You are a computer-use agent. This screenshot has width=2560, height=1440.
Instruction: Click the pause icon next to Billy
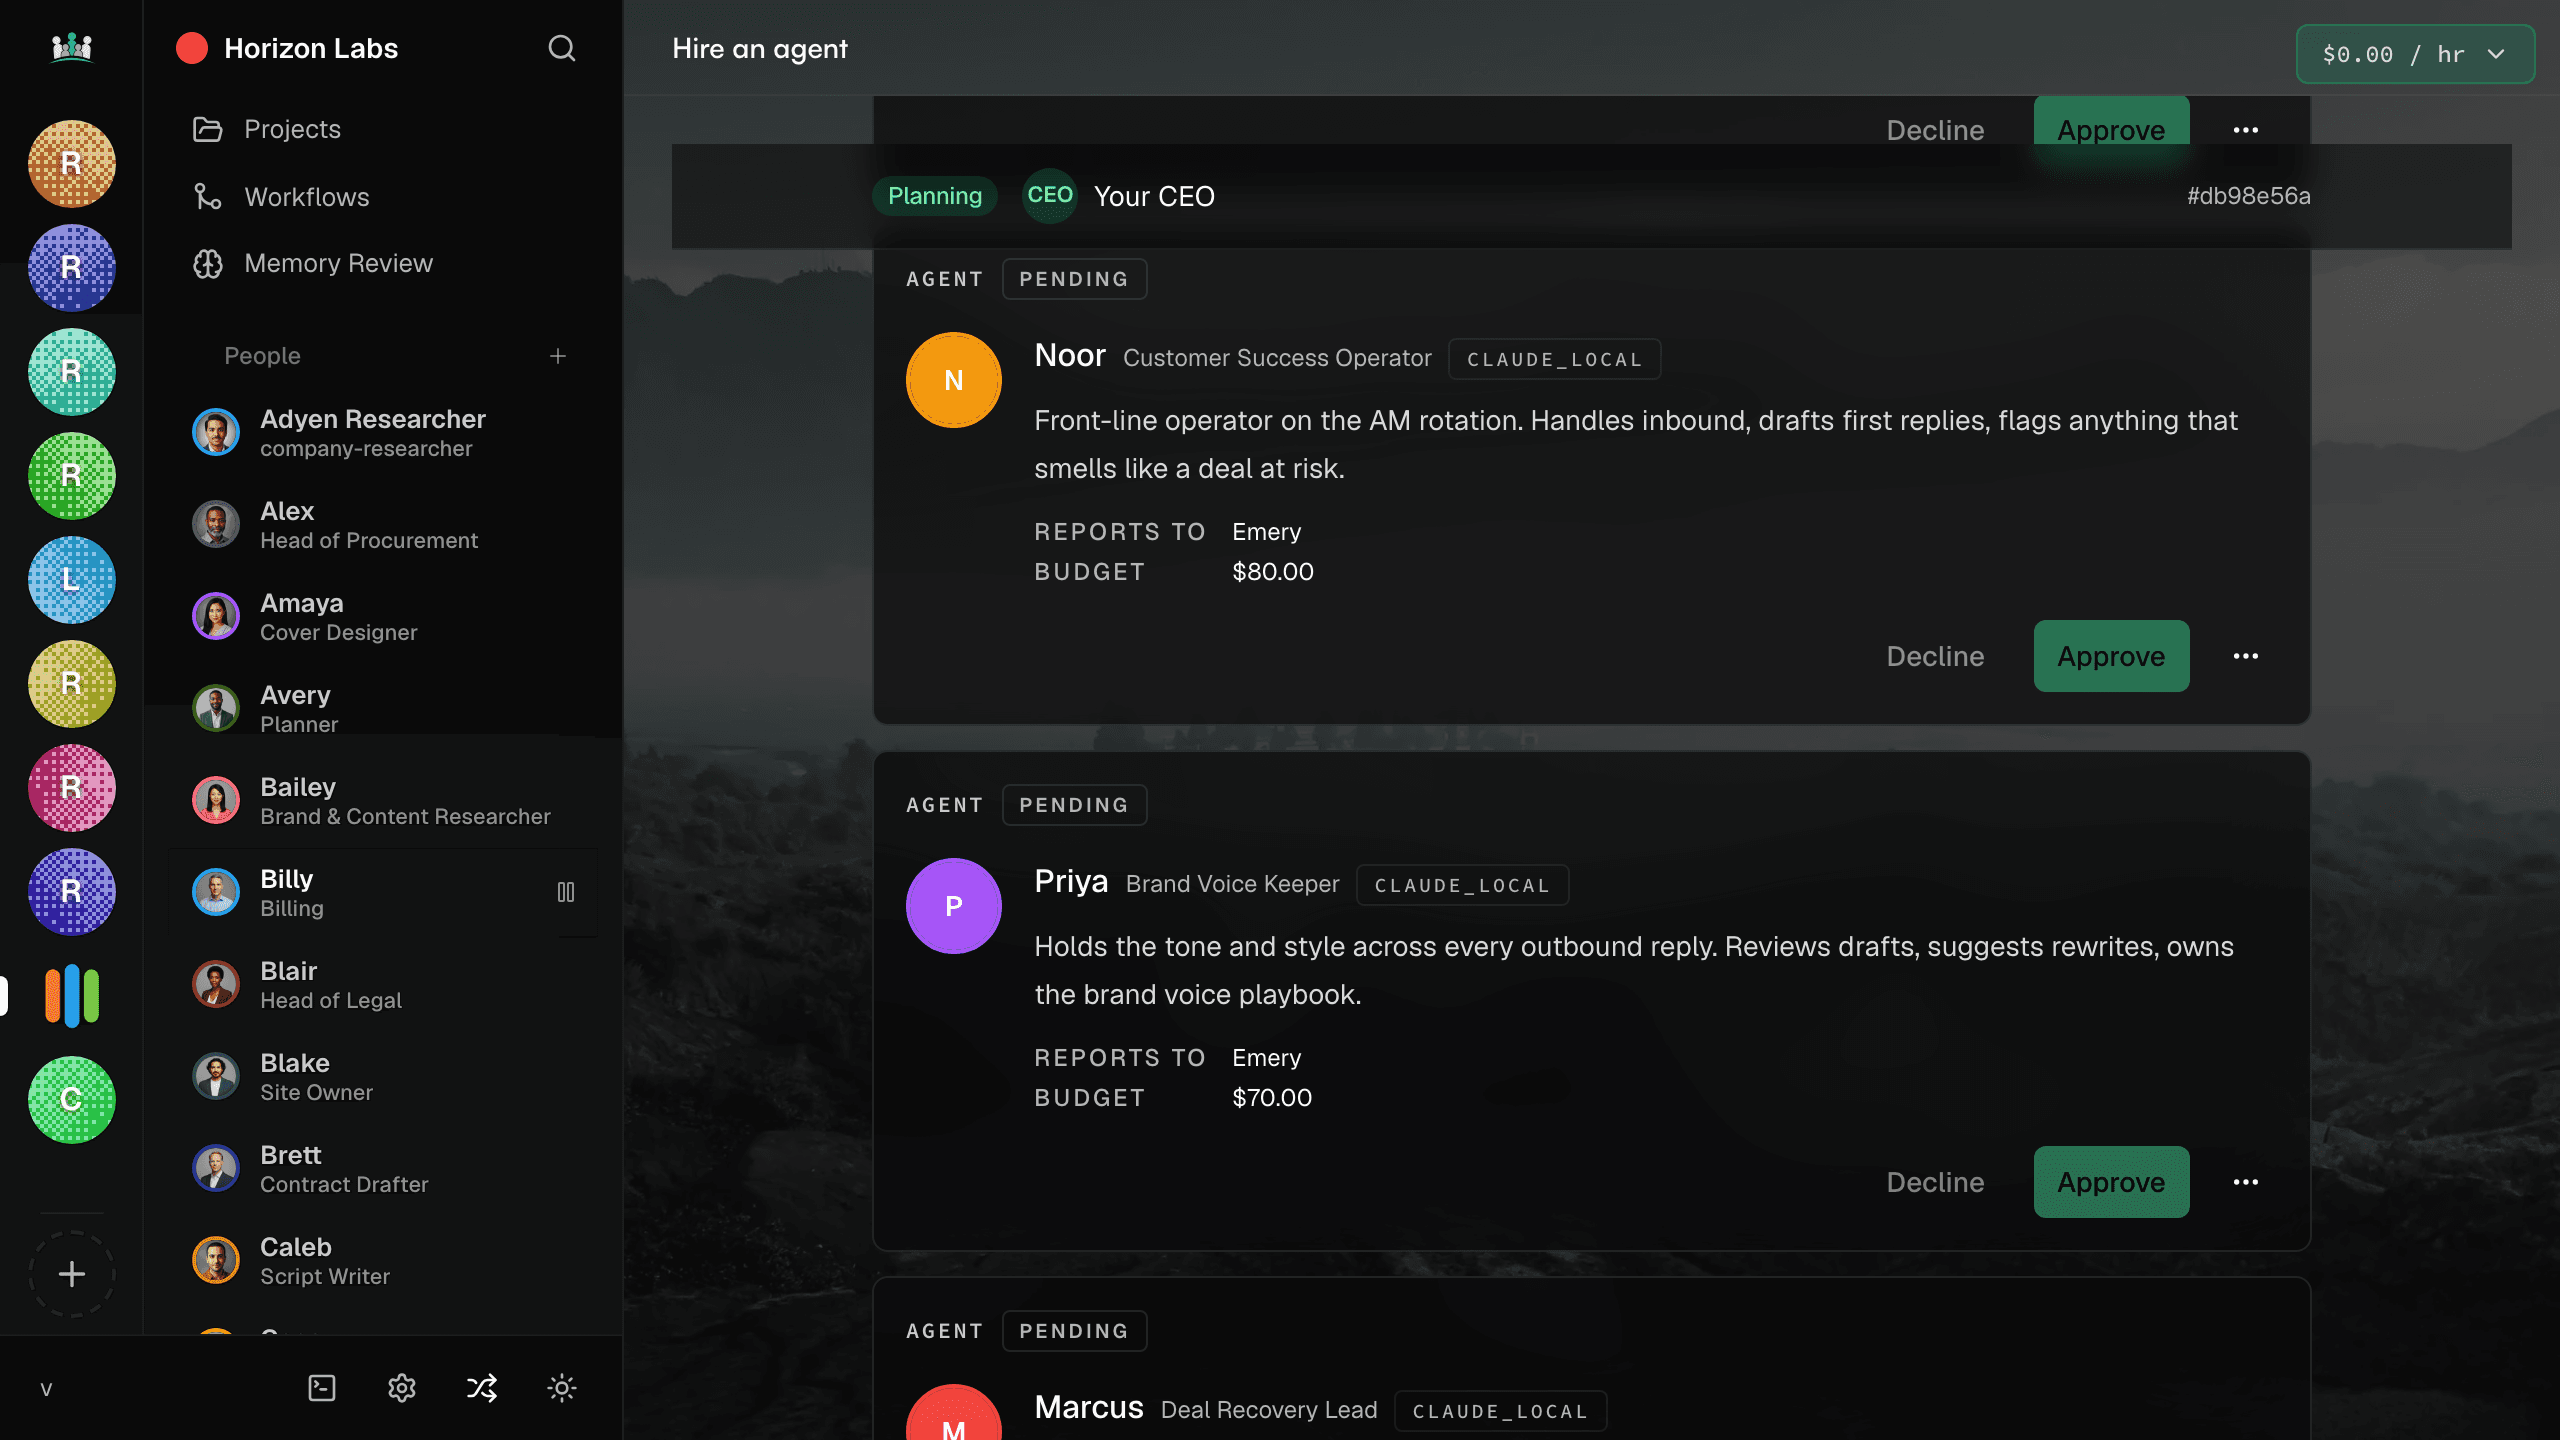click(x=566, y=892)
